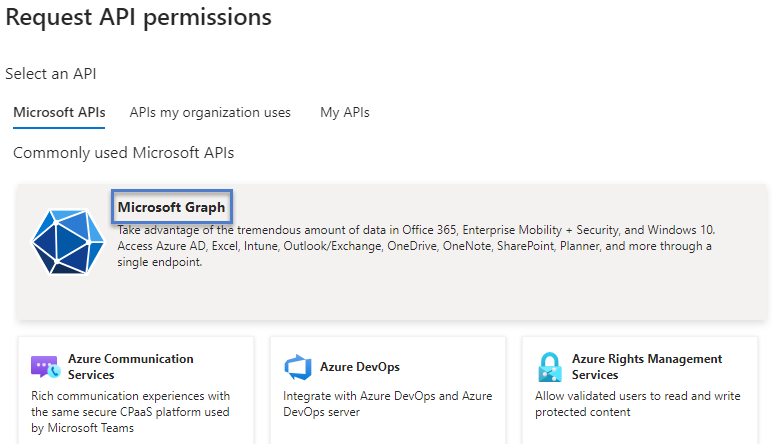Click the Microsoft Graph polyhedron icon
Viewport: 772px width, 444px height.
click(68, 241)
